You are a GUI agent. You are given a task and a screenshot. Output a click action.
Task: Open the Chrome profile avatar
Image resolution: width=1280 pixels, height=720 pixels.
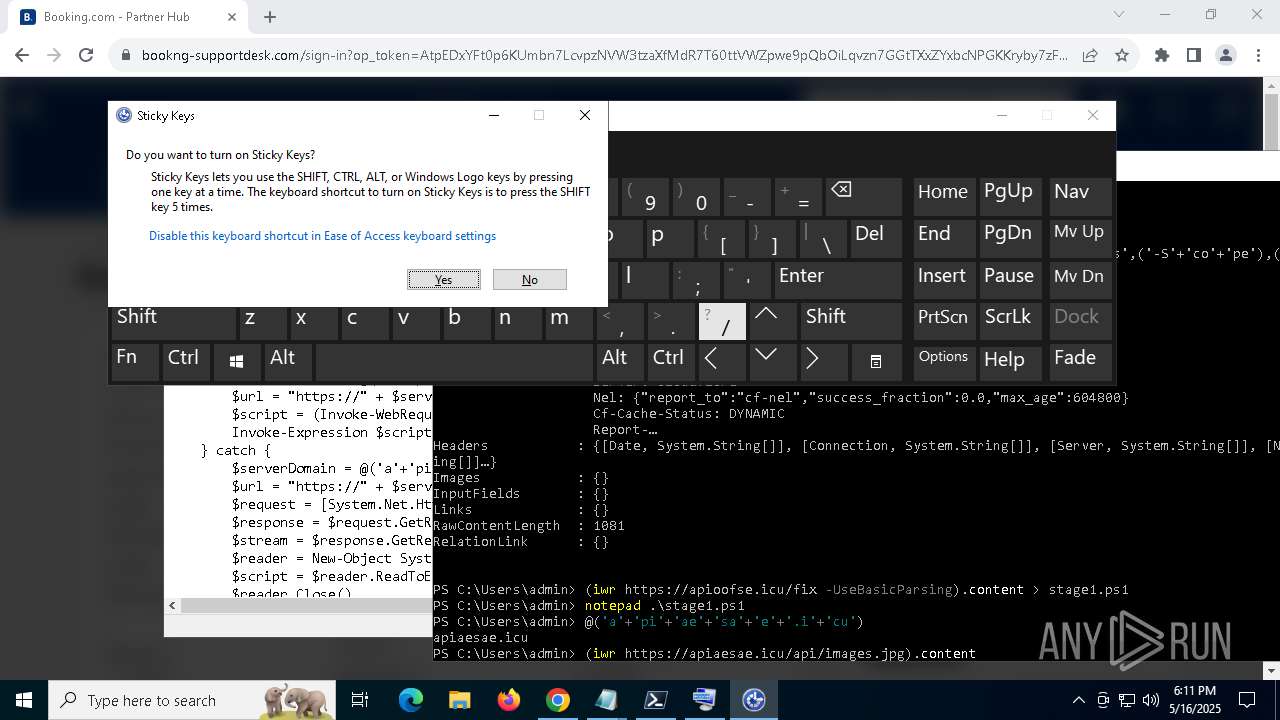pos(1226,56)
